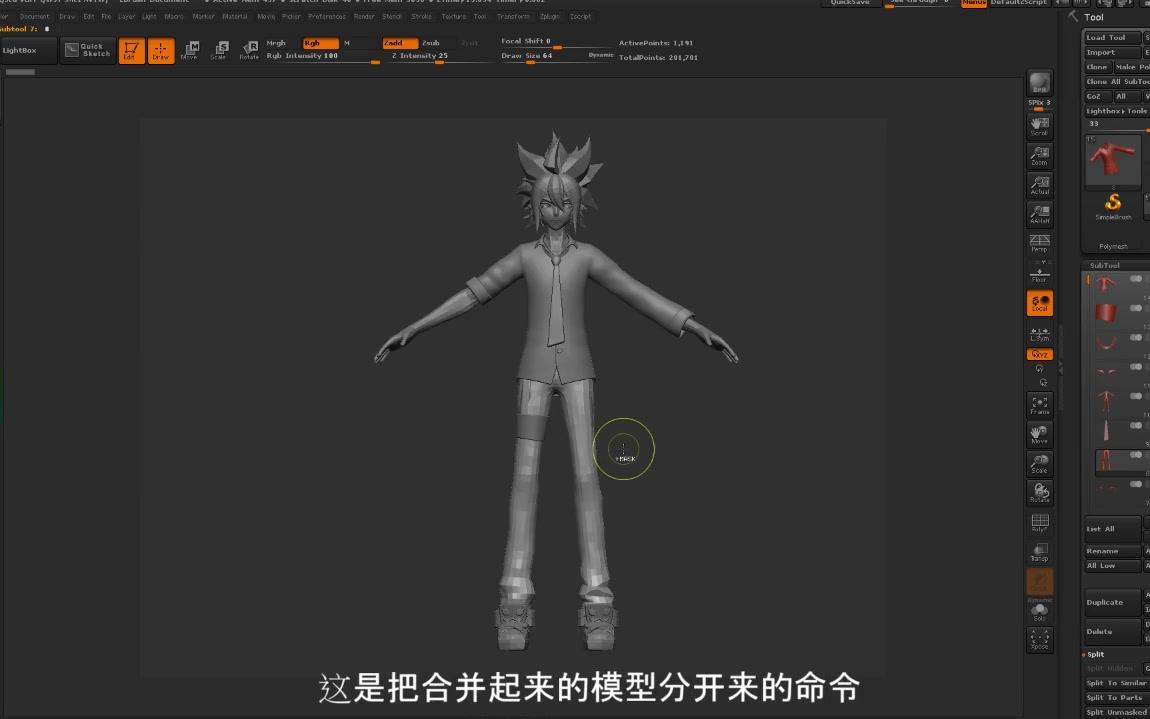
Task: Toggle Zsub mode
Action: point(431,43)
